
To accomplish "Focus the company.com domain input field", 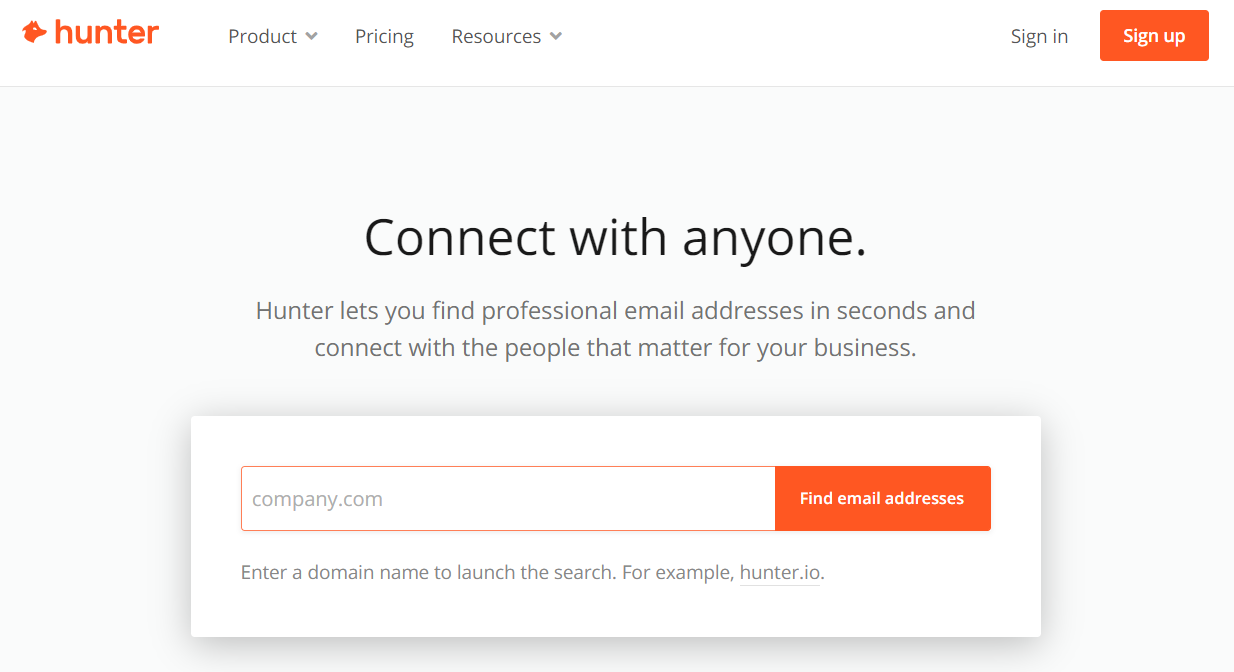I will point(508,498).
